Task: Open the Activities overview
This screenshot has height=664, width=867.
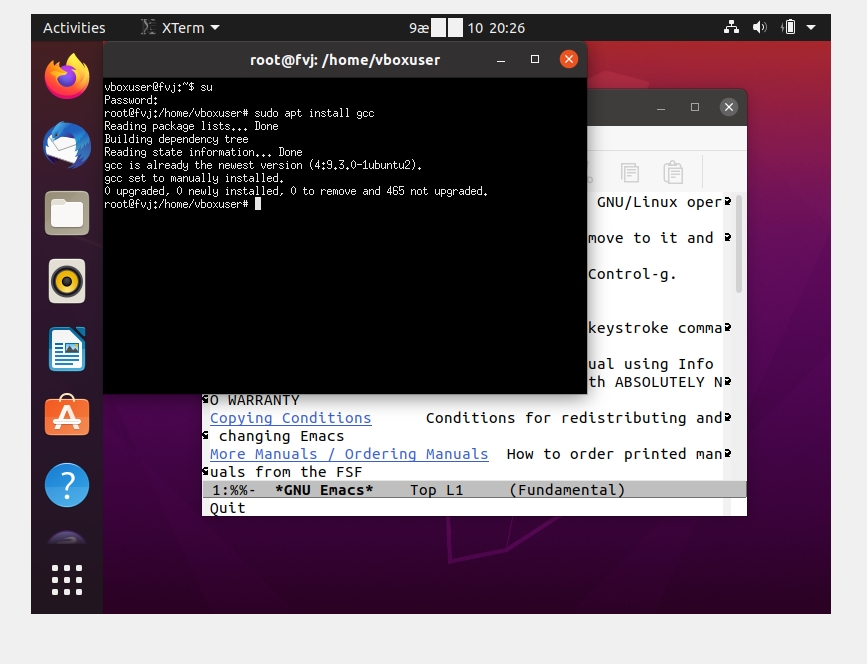Action: [74, 28]
